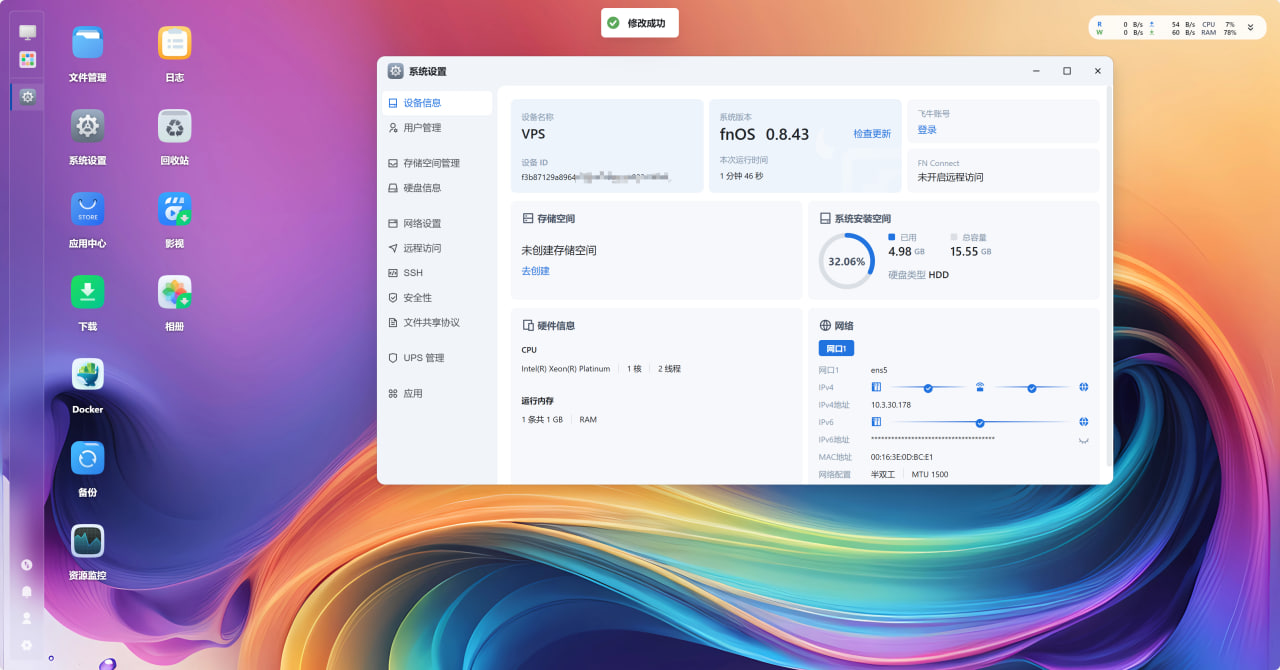Screen dimensions: 1280x670
Task: Click 去创建 to create storage space
Action: click(535, 271)
